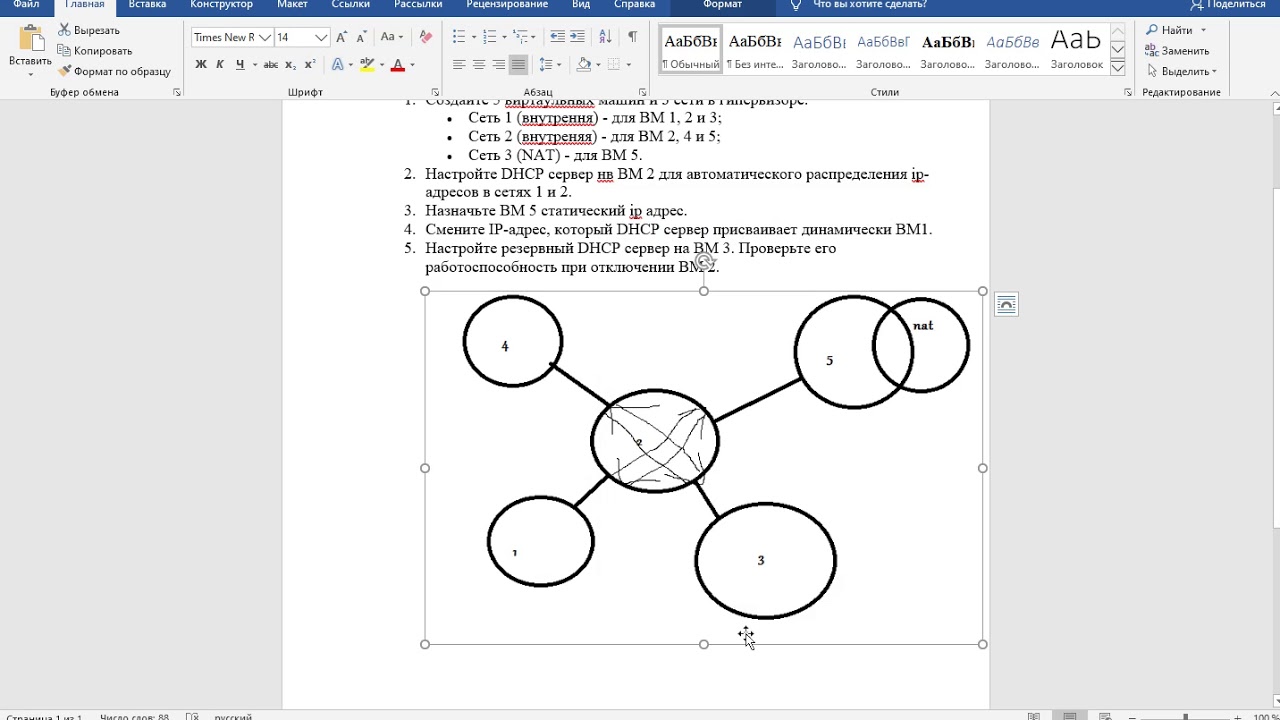Screen dimensions: 1280x720
Task: Apply the red font color
Action: pos(397,64)
